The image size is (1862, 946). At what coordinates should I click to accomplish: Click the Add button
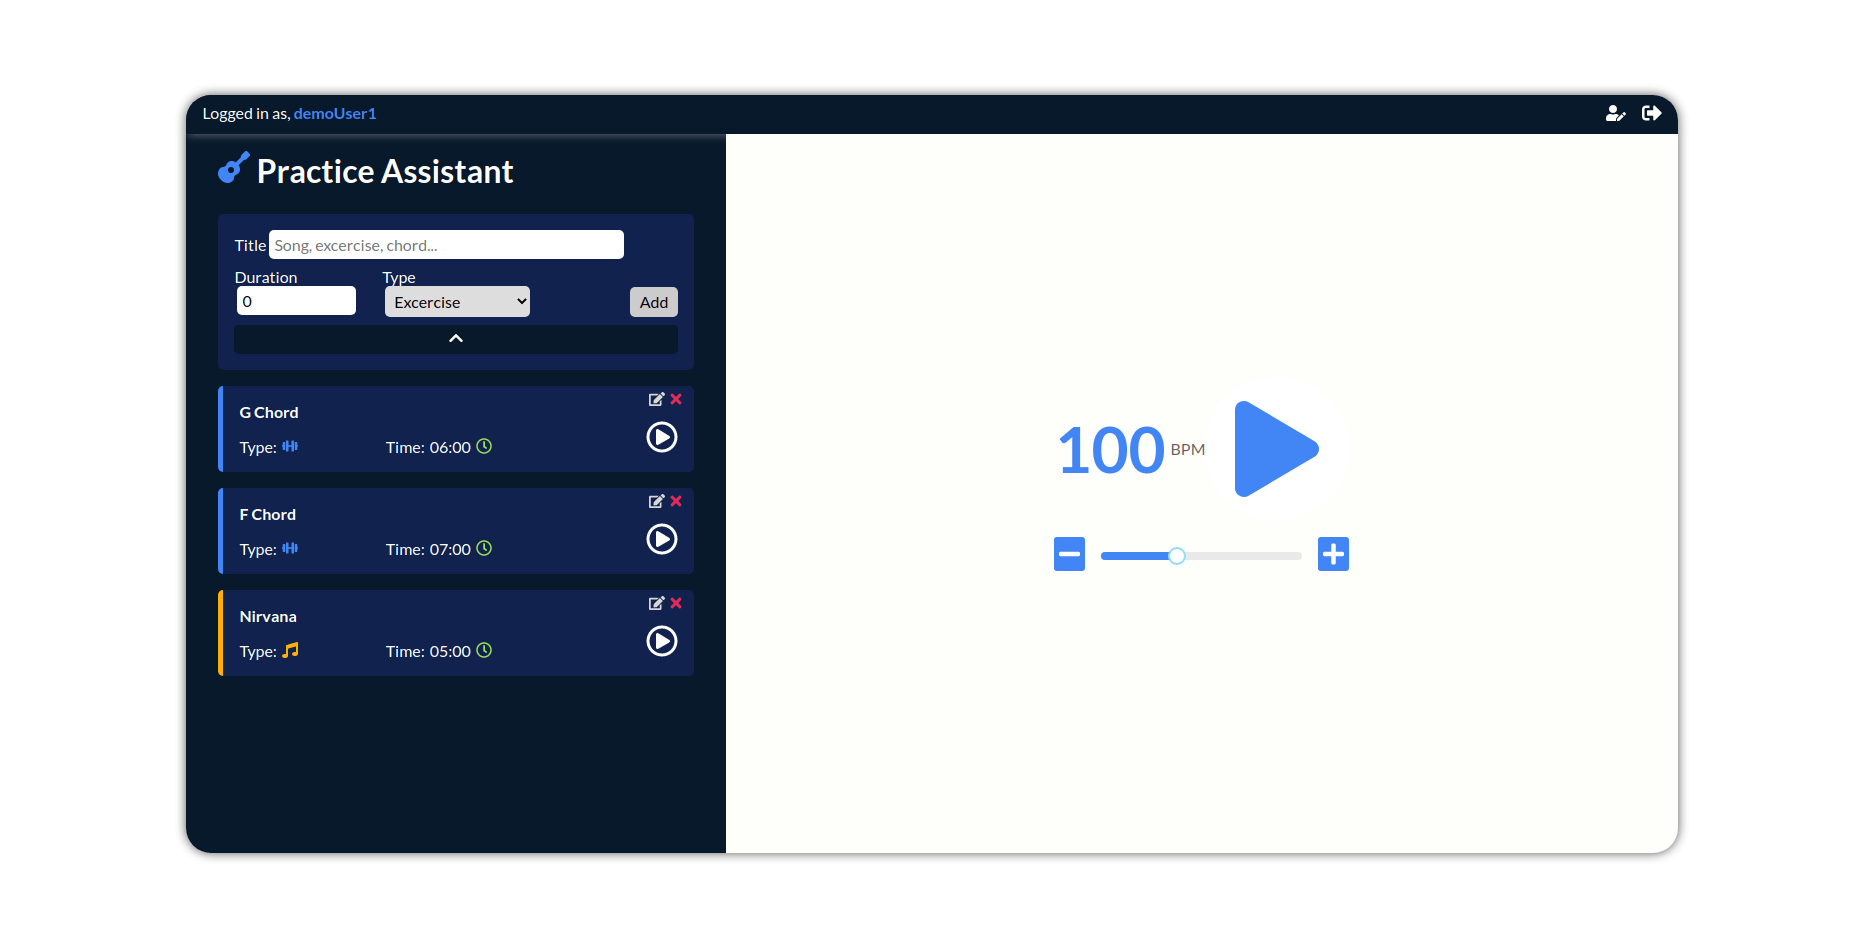pyautogui.click(x=654, y=302)
